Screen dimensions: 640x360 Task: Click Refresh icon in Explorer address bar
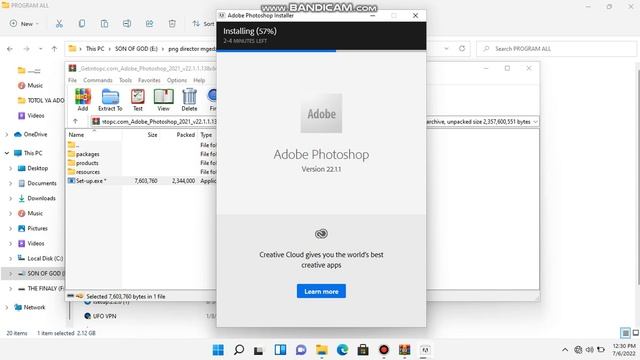[462, 49]
